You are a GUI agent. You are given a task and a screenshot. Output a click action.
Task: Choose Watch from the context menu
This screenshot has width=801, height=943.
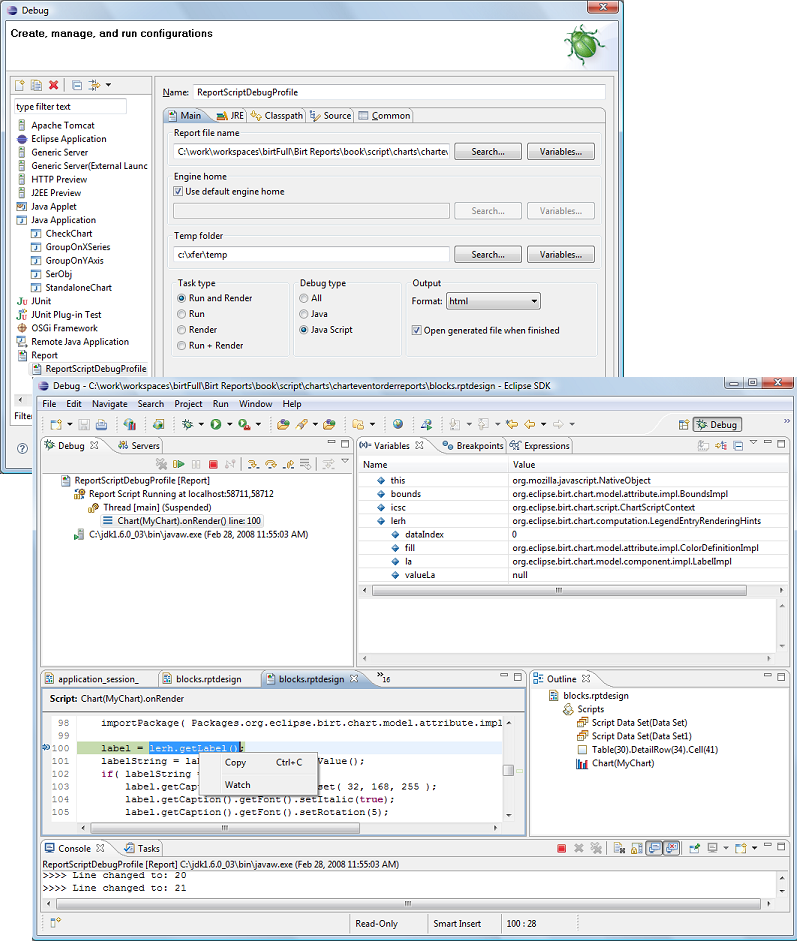pyautogui.click(x=238, y=785)
